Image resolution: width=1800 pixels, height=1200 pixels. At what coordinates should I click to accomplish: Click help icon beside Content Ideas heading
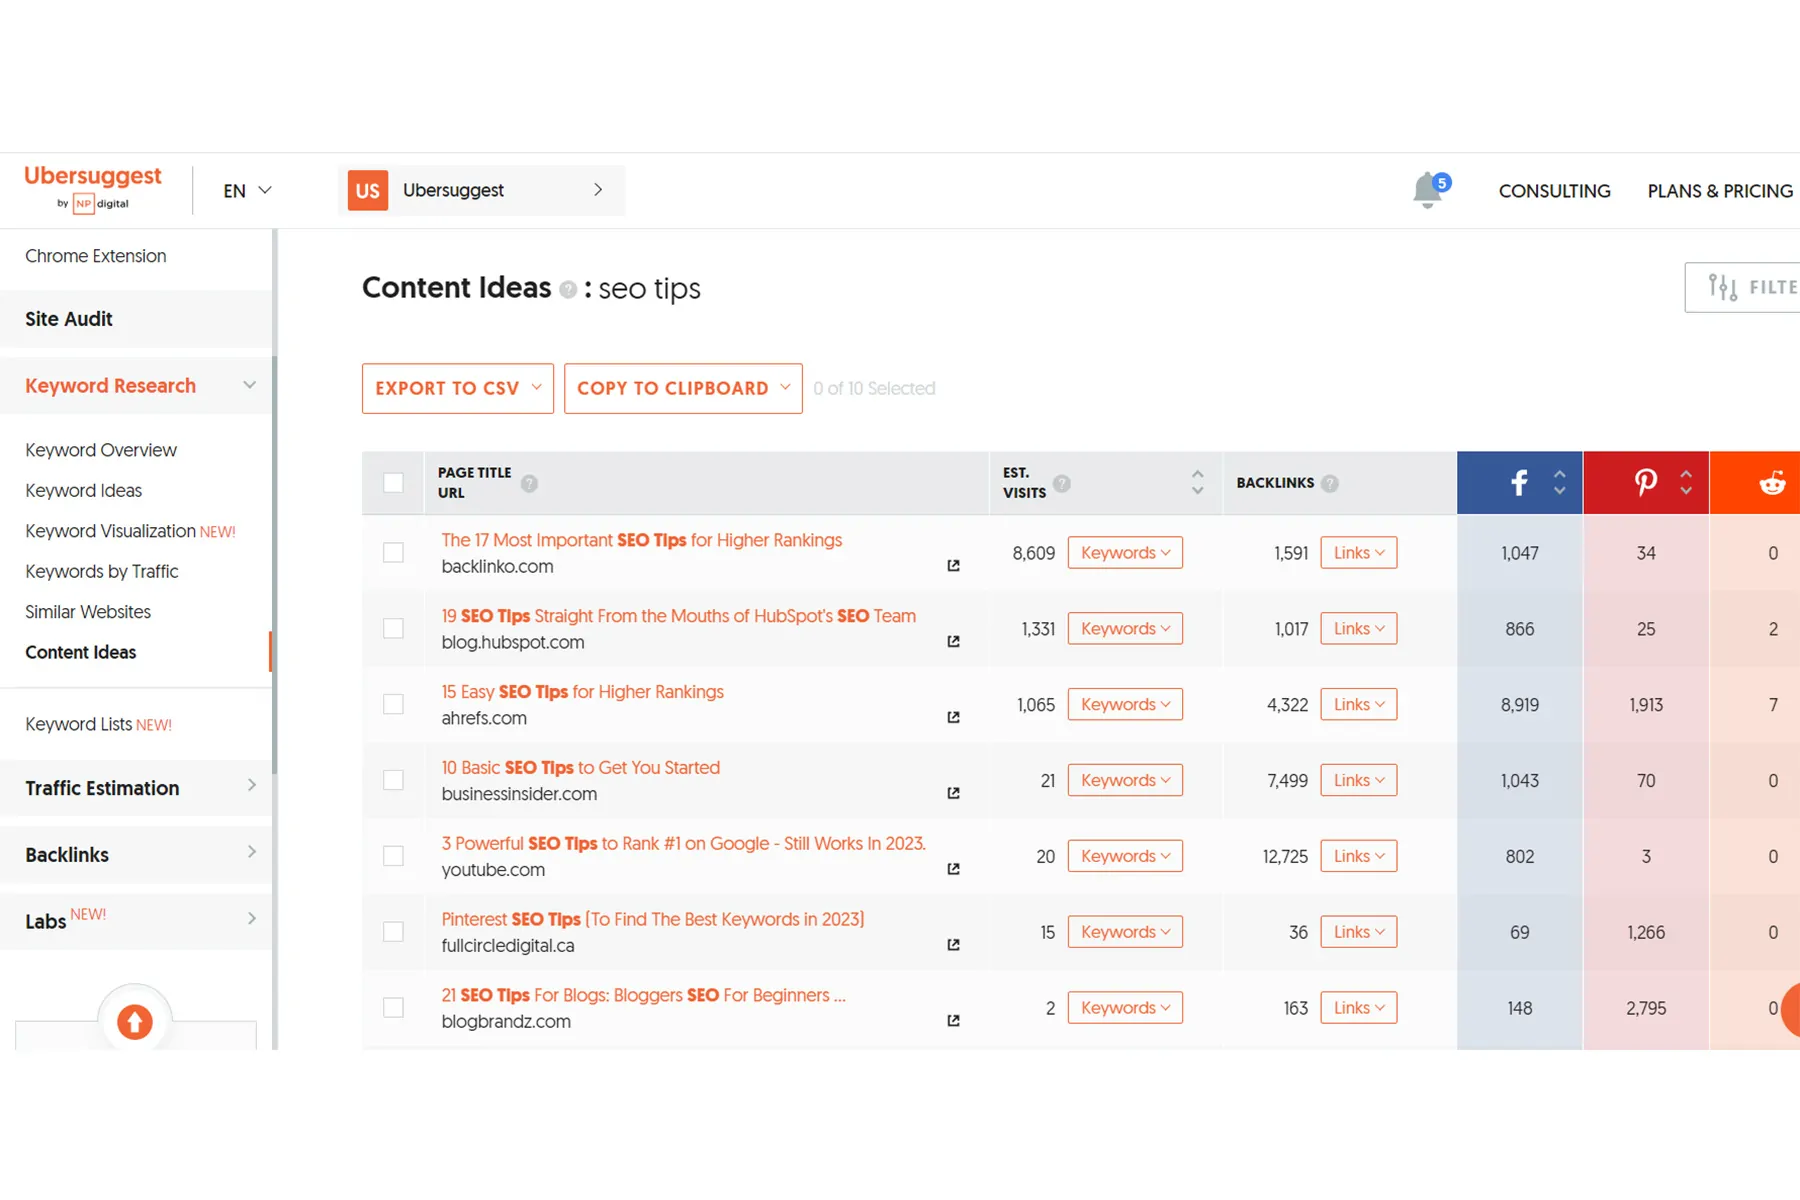[x=568, y=289]
